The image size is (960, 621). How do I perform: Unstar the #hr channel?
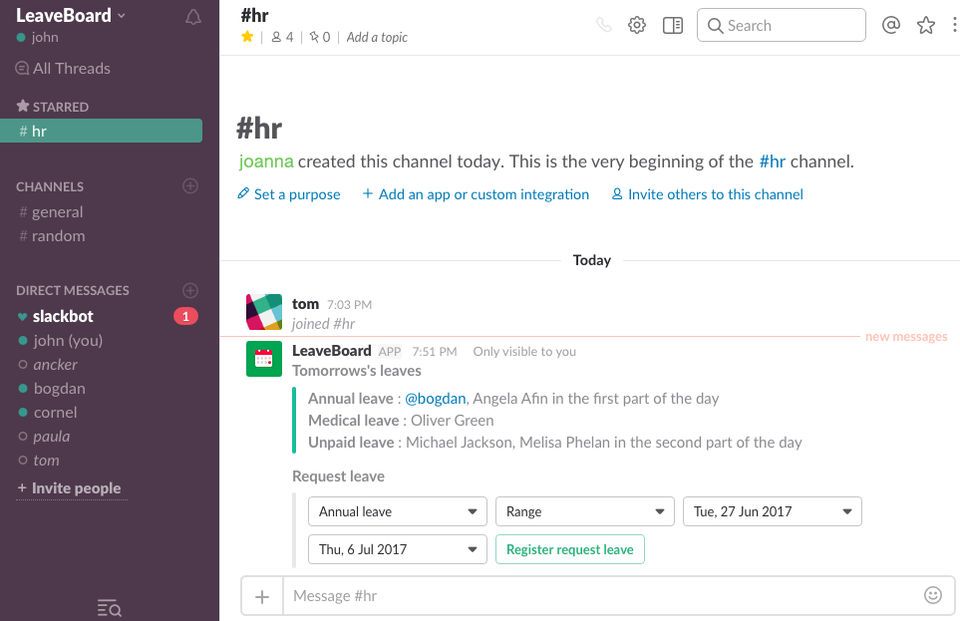click(248, 37)
